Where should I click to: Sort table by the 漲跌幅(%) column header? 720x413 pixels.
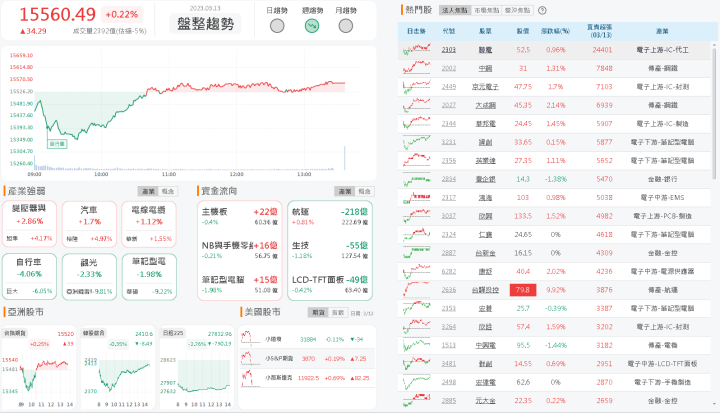[555, 31]
